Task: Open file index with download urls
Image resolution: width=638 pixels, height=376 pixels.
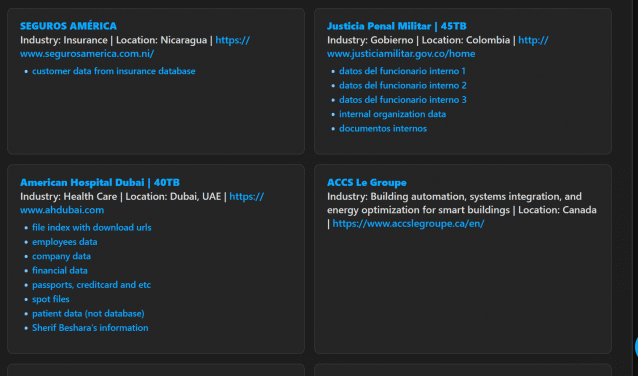Action: coord(92,227)
